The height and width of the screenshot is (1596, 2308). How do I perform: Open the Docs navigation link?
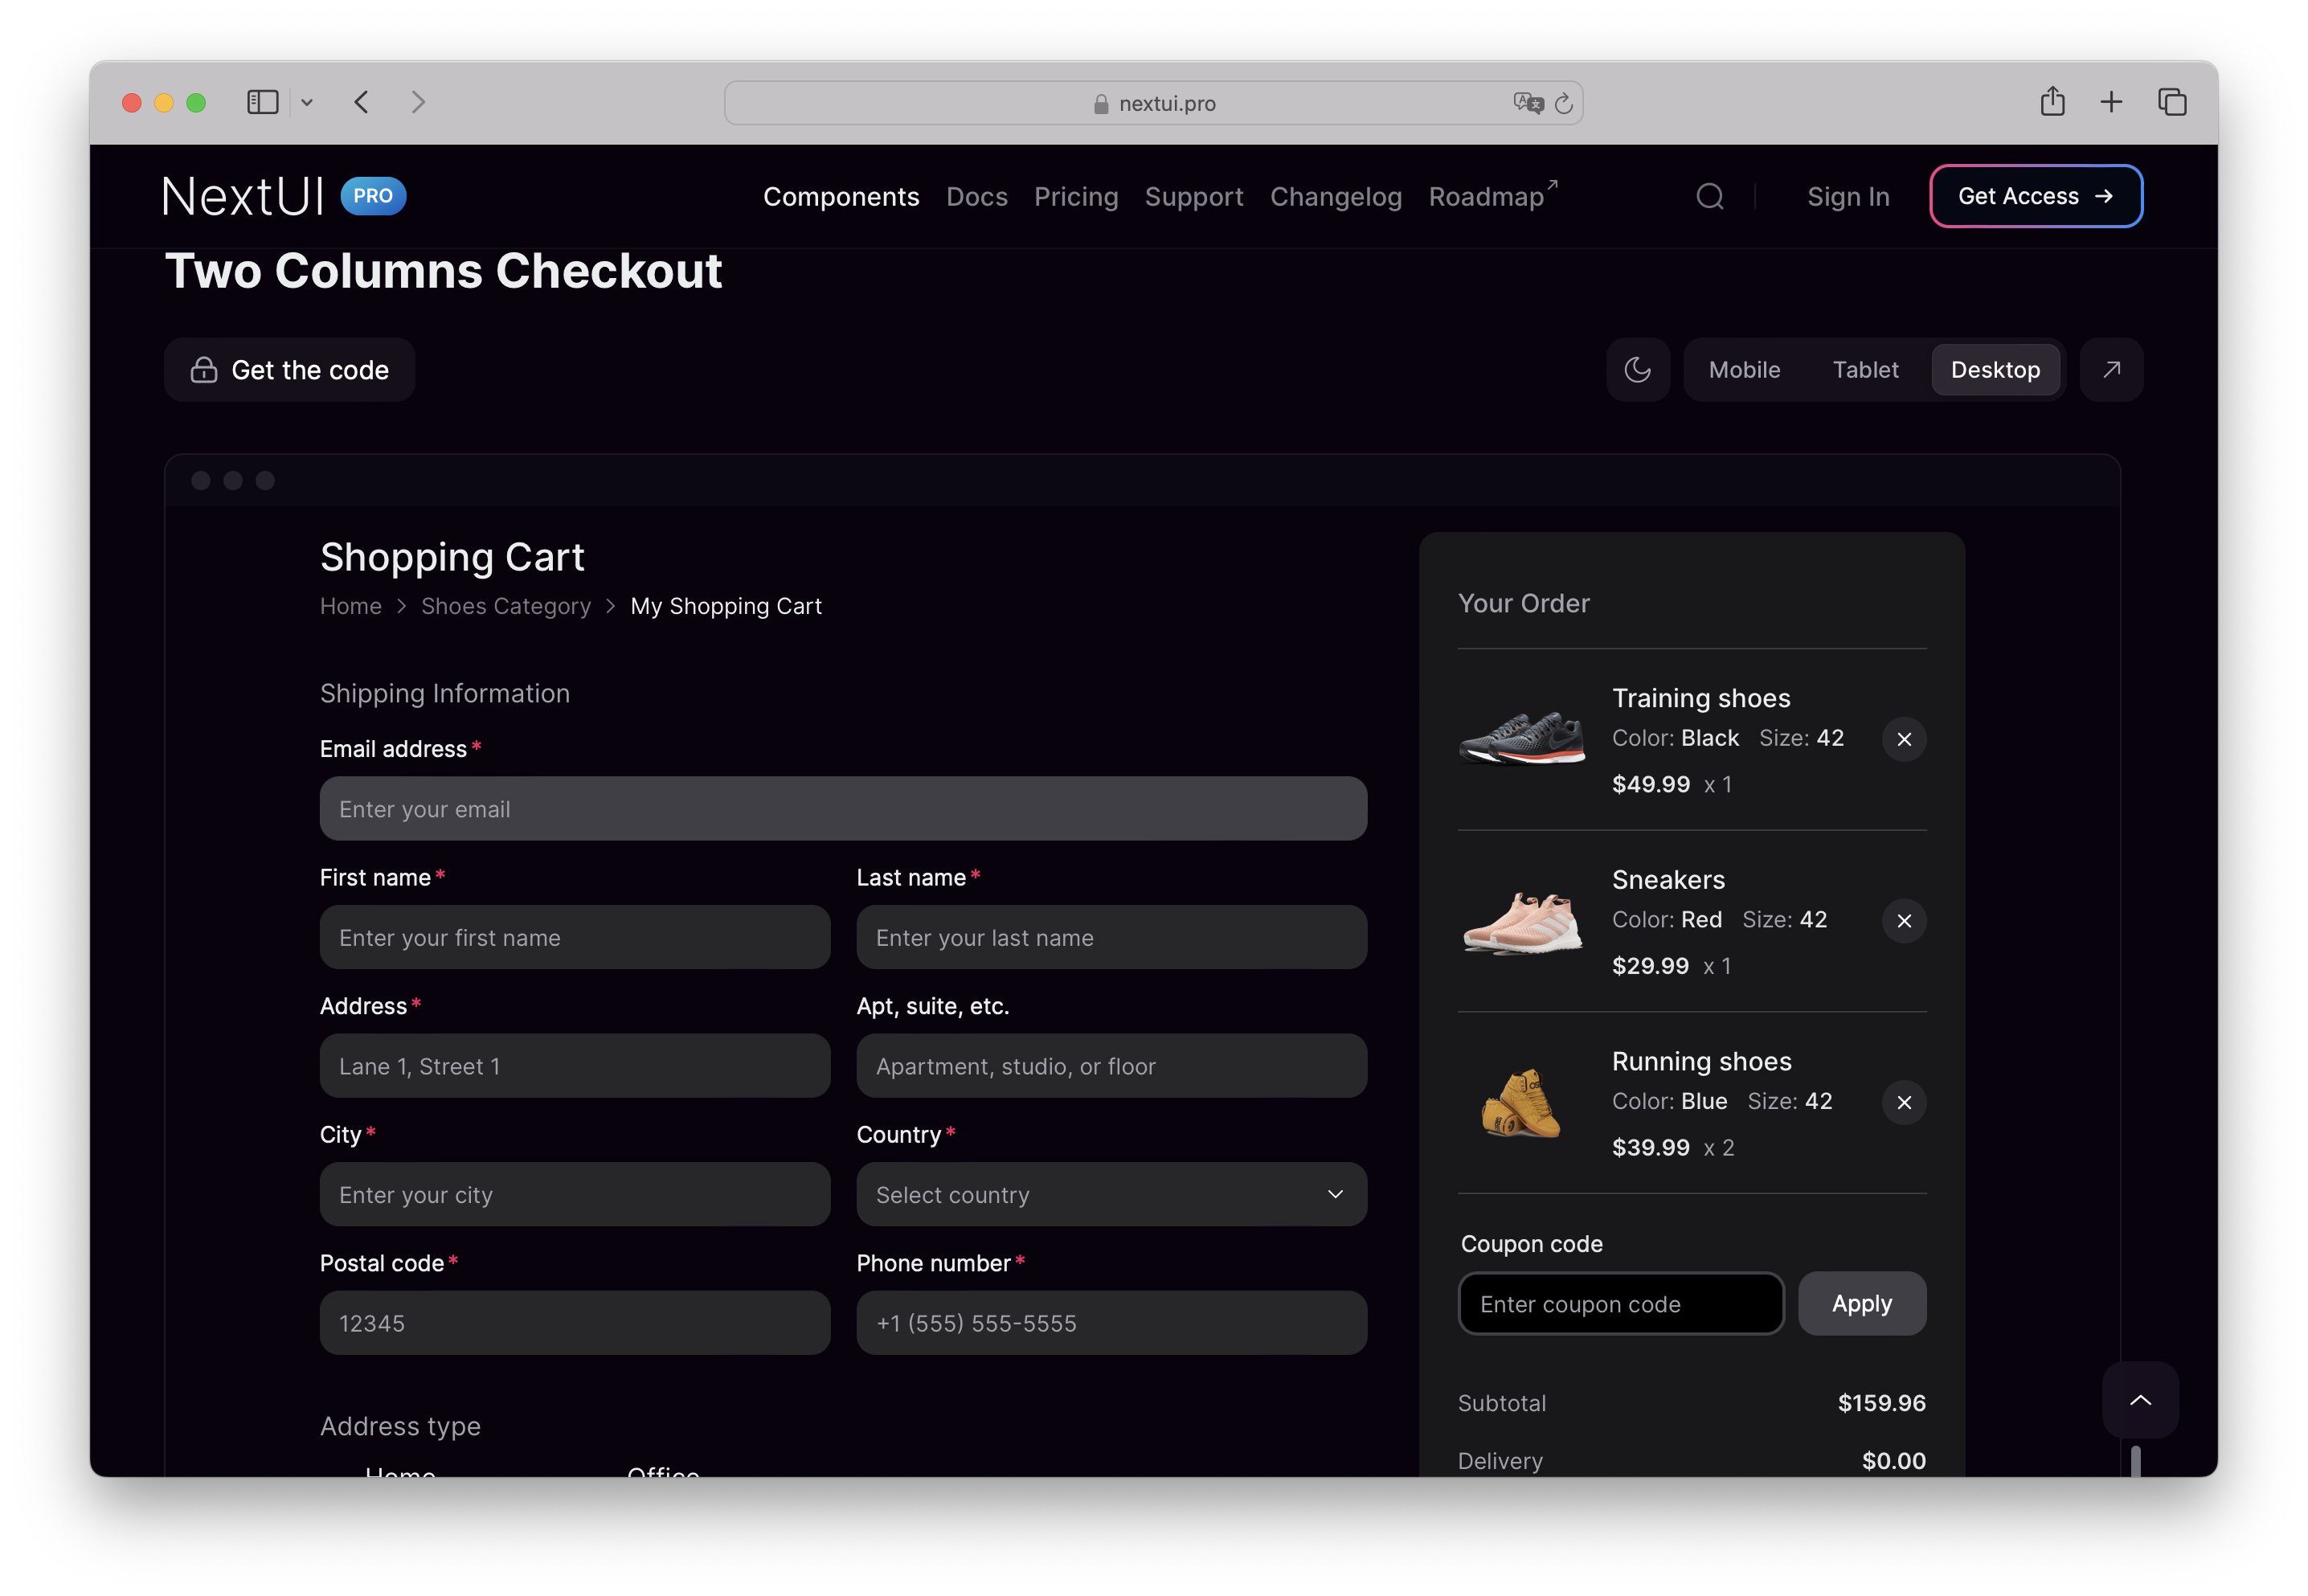click(x=977, y=197)
